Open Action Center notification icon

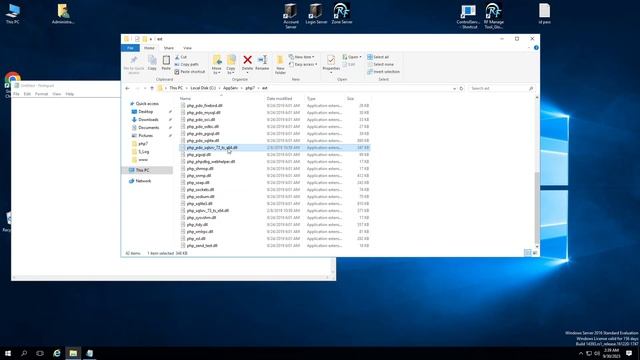point(629,353)
